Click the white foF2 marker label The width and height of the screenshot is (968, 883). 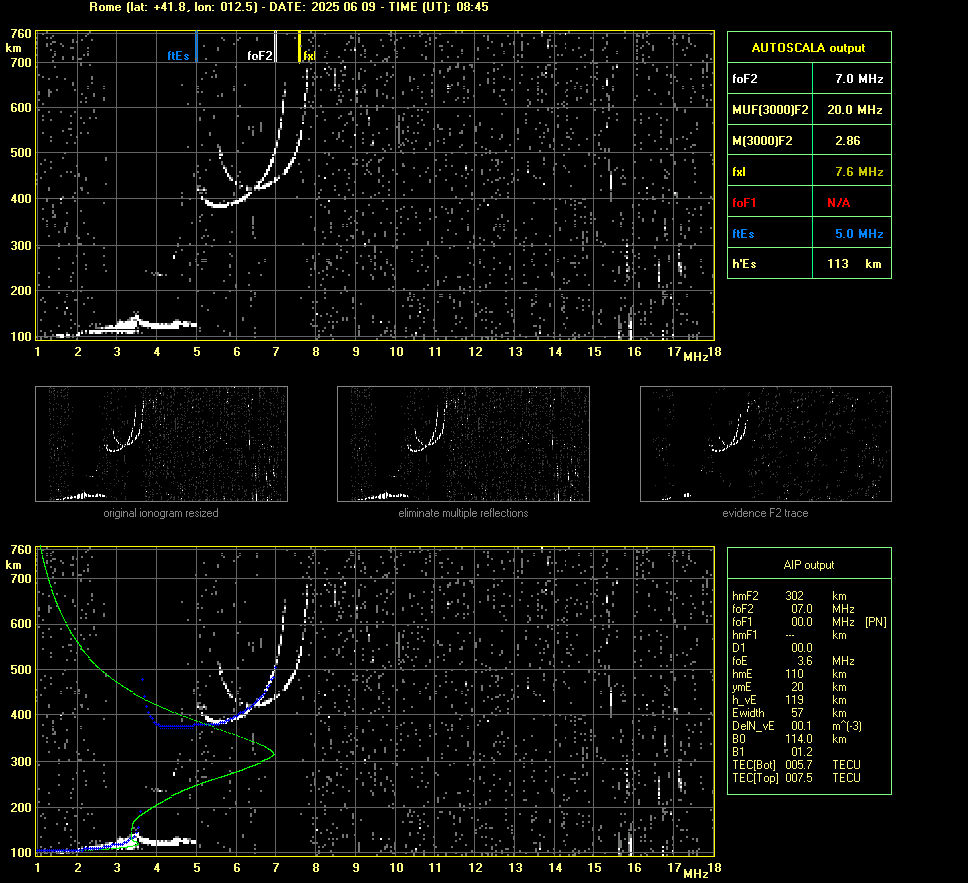pyautogui.click(x=259, y=56)
